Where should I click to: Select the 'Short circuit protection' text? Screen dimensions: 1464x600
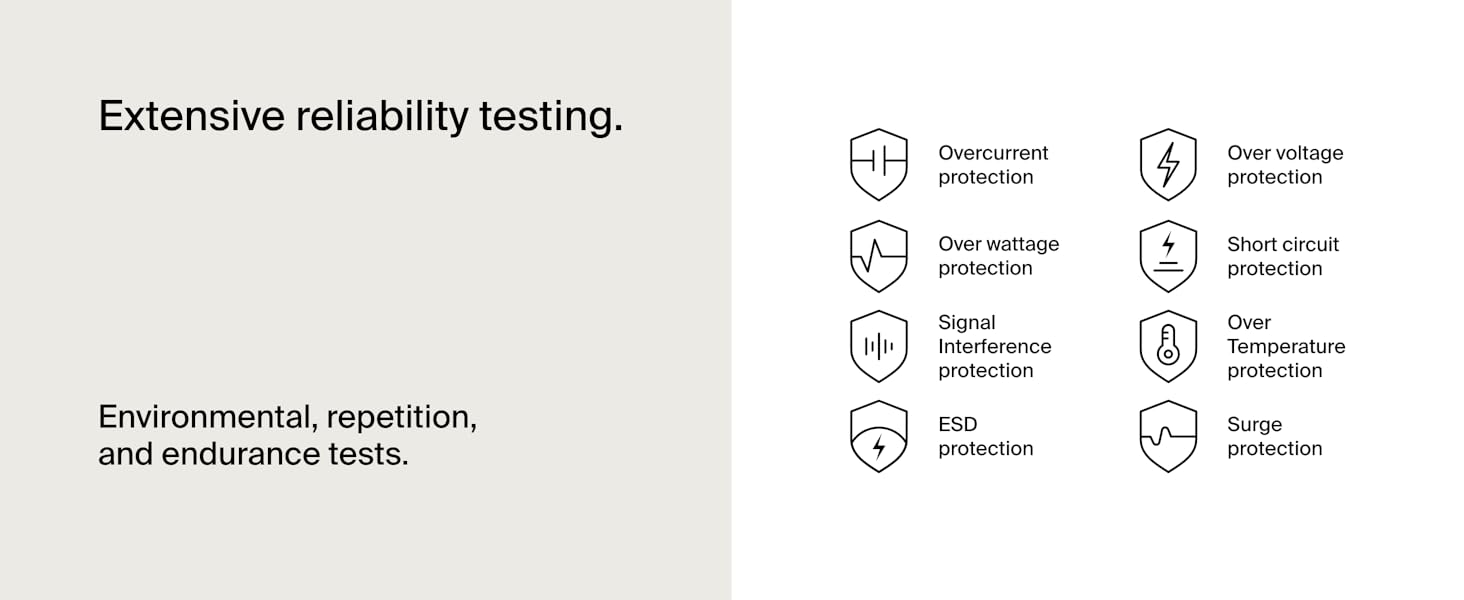click(1283, 256)
